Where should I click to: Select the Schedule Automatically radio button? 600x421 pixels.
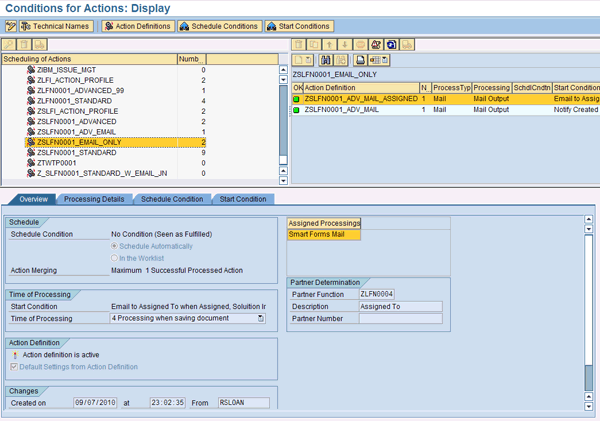(x=115, y=246)
